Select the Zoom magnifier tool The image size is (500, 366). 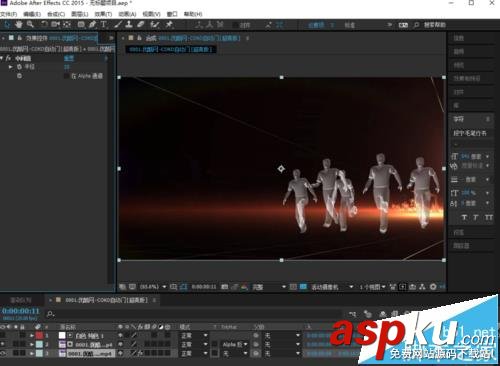30,24
